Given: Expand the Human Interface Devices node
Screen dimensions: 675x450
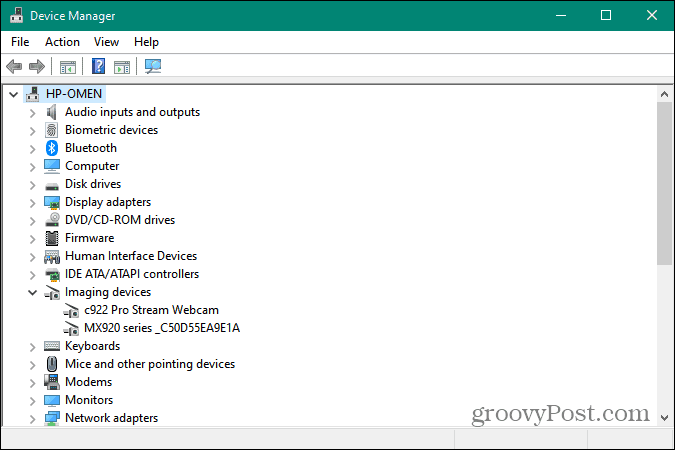Looking at the screenshot, I should (32, 257).
